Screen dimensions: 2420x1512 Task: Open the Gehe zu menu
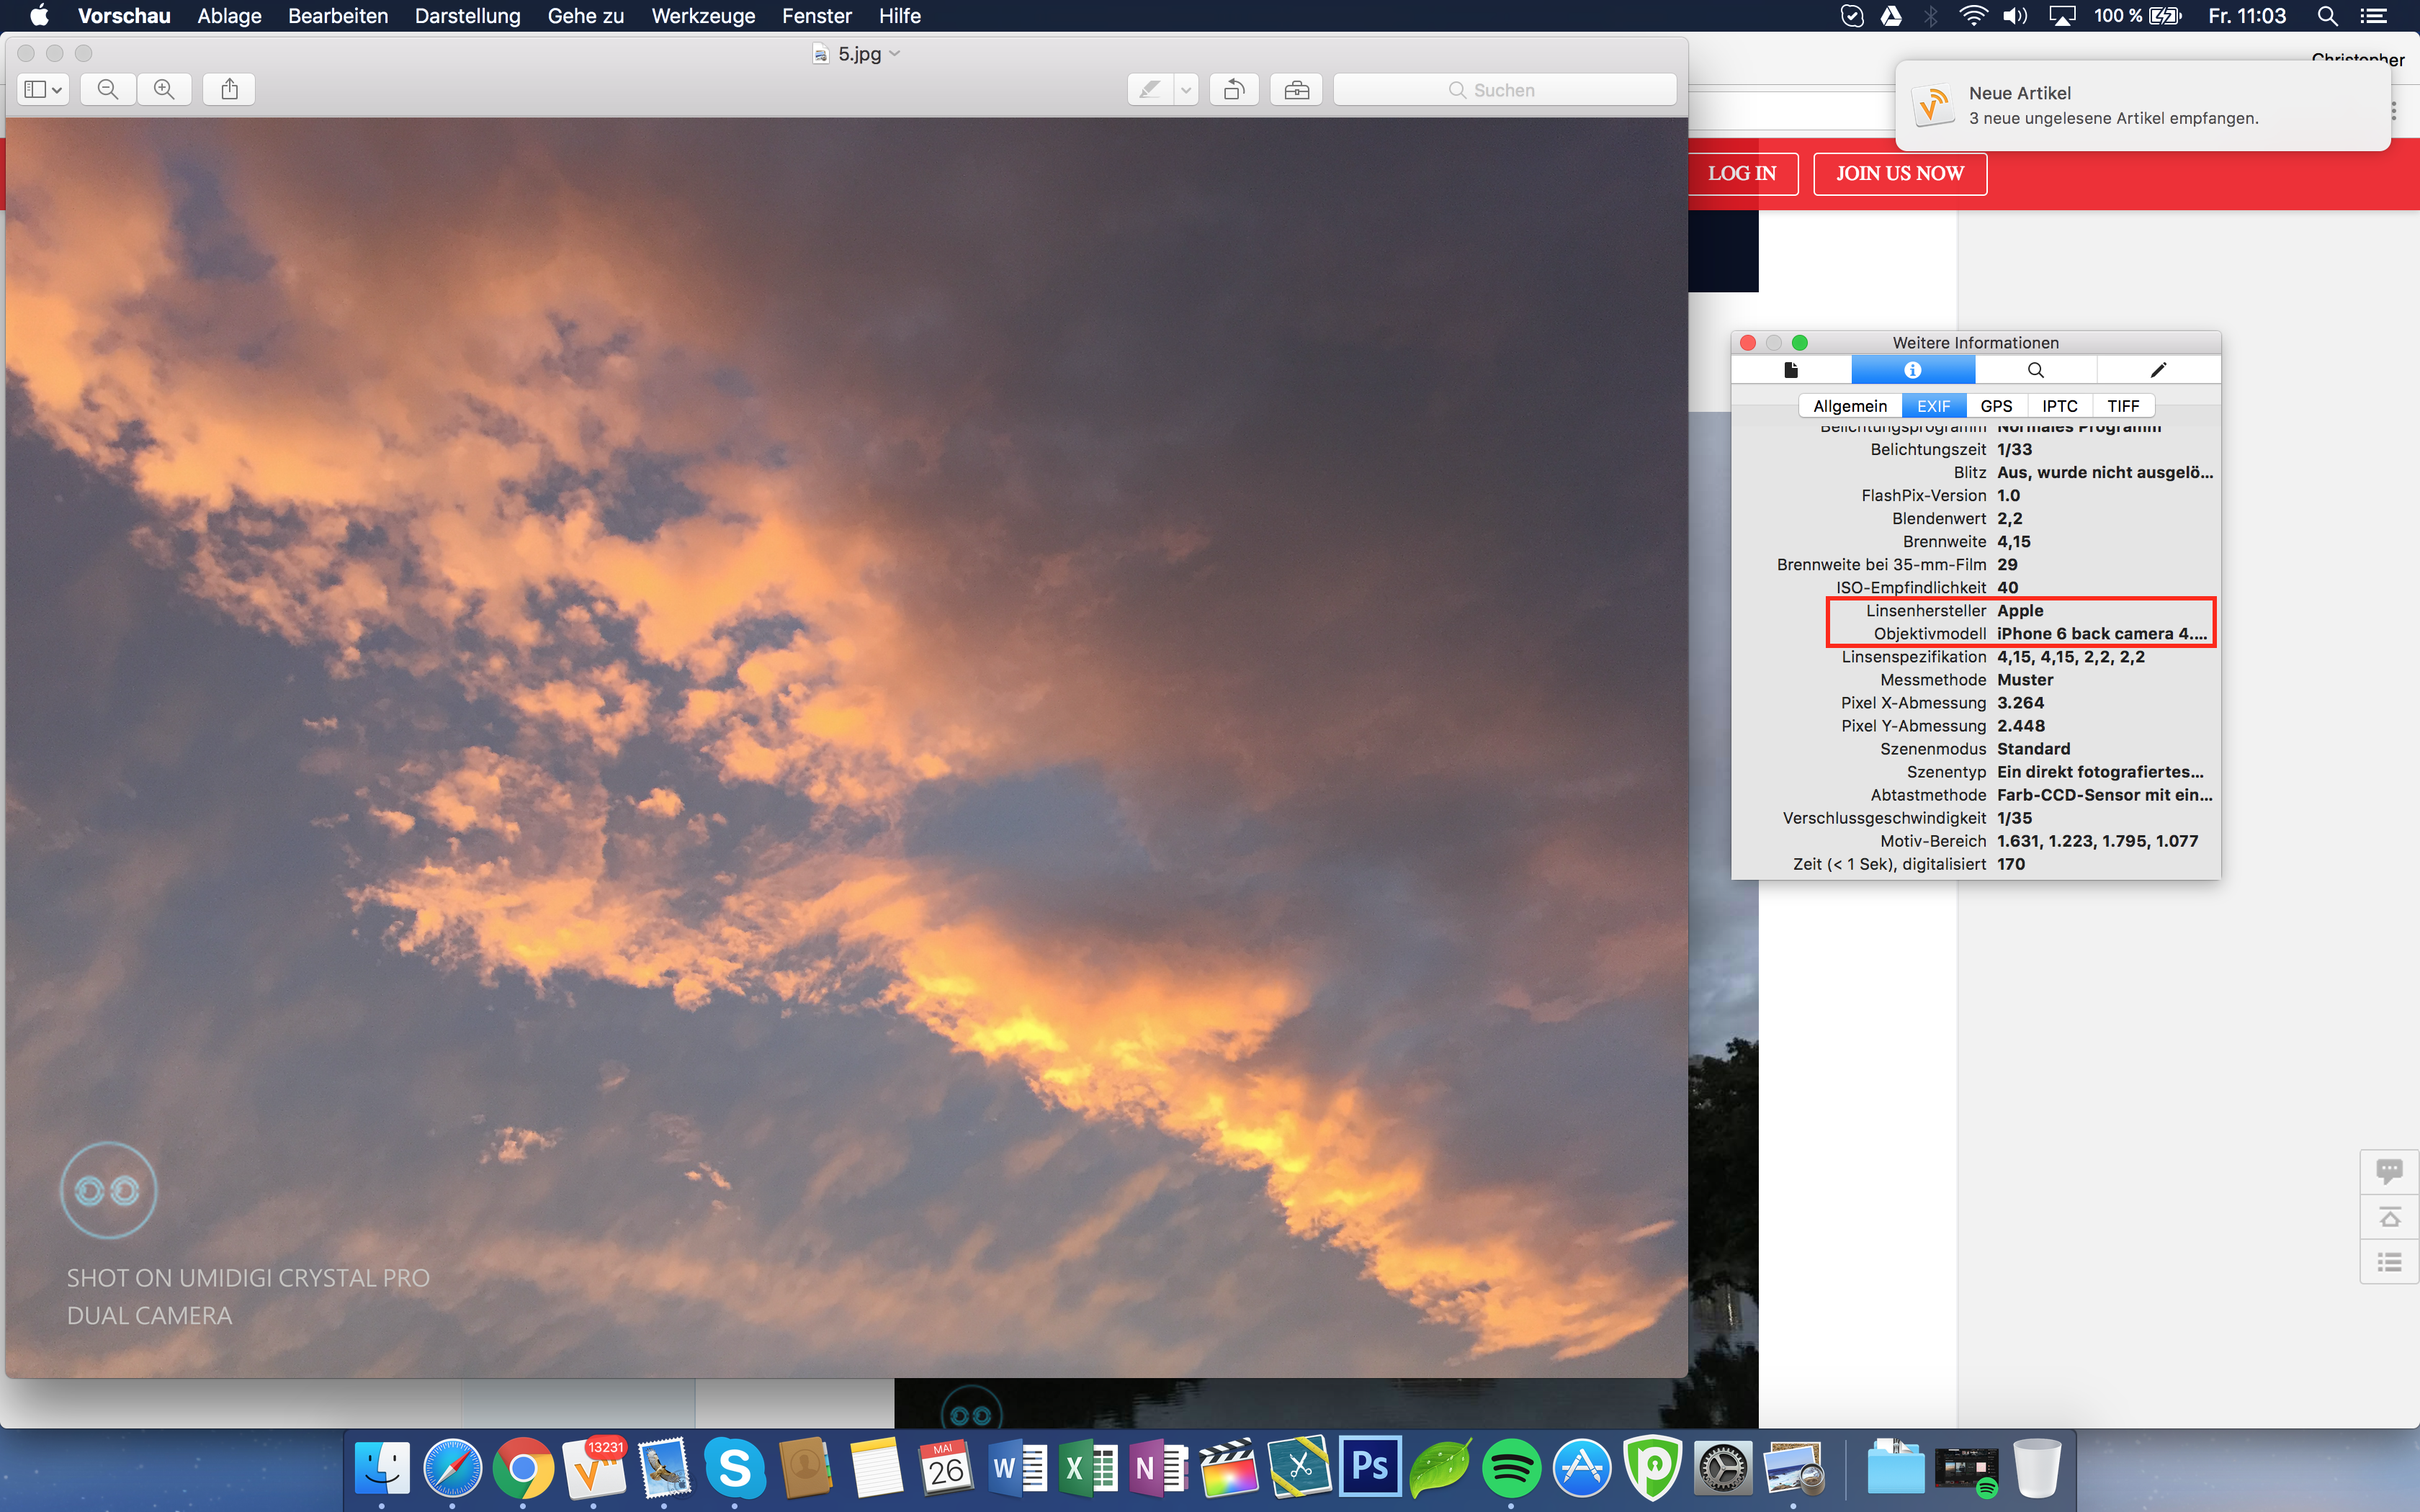pos(585,16)
